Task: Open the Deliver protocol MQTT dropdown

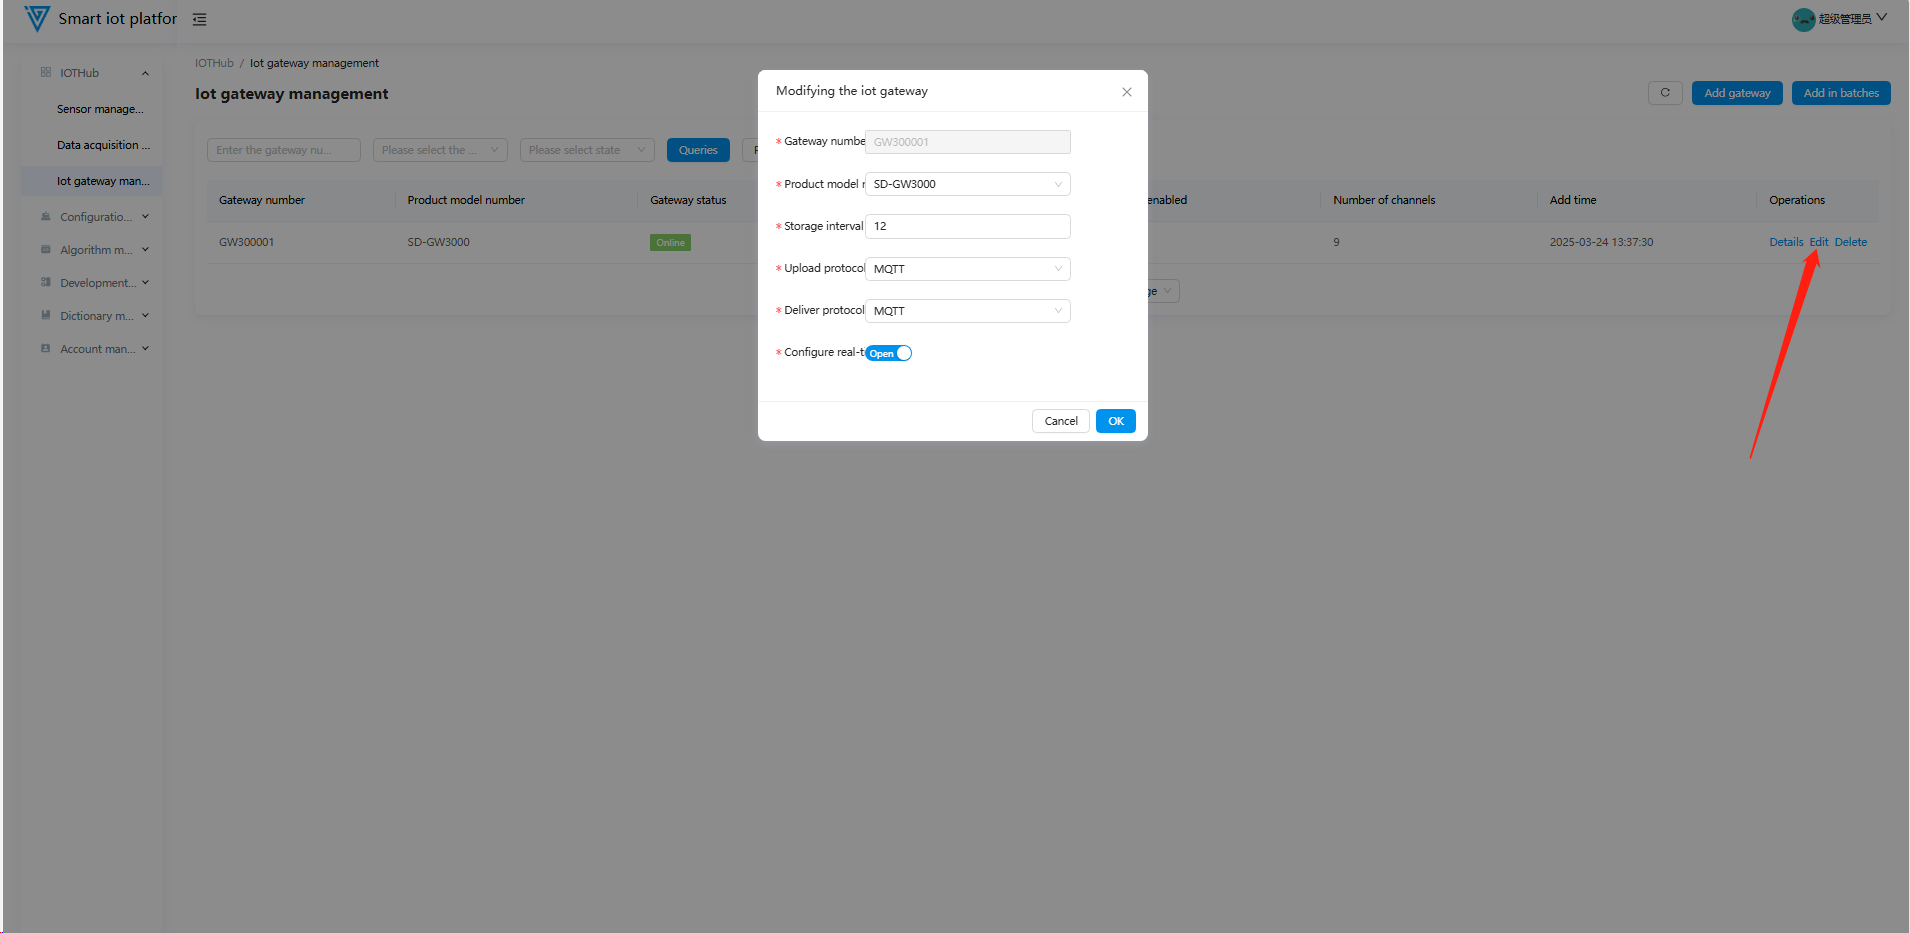Action: coord(967,311)
